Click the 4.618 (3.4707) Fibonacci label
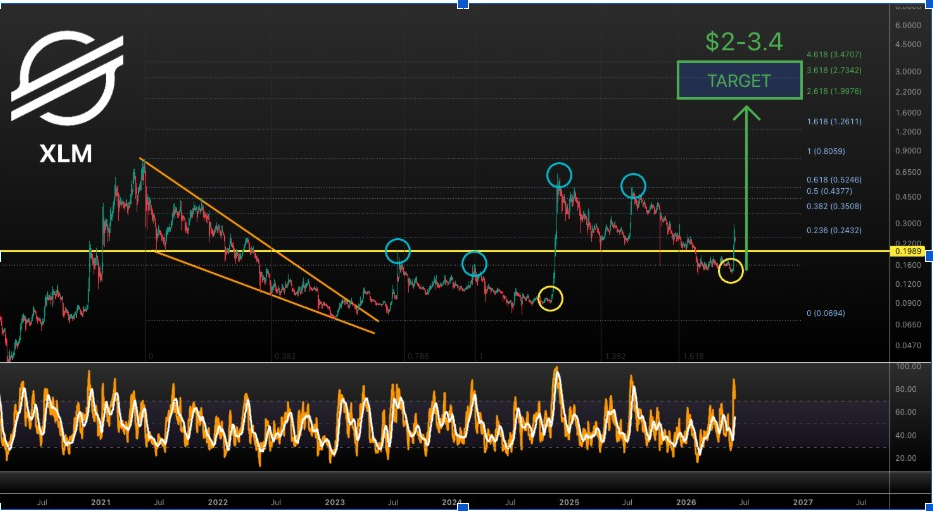 point(834,54)
